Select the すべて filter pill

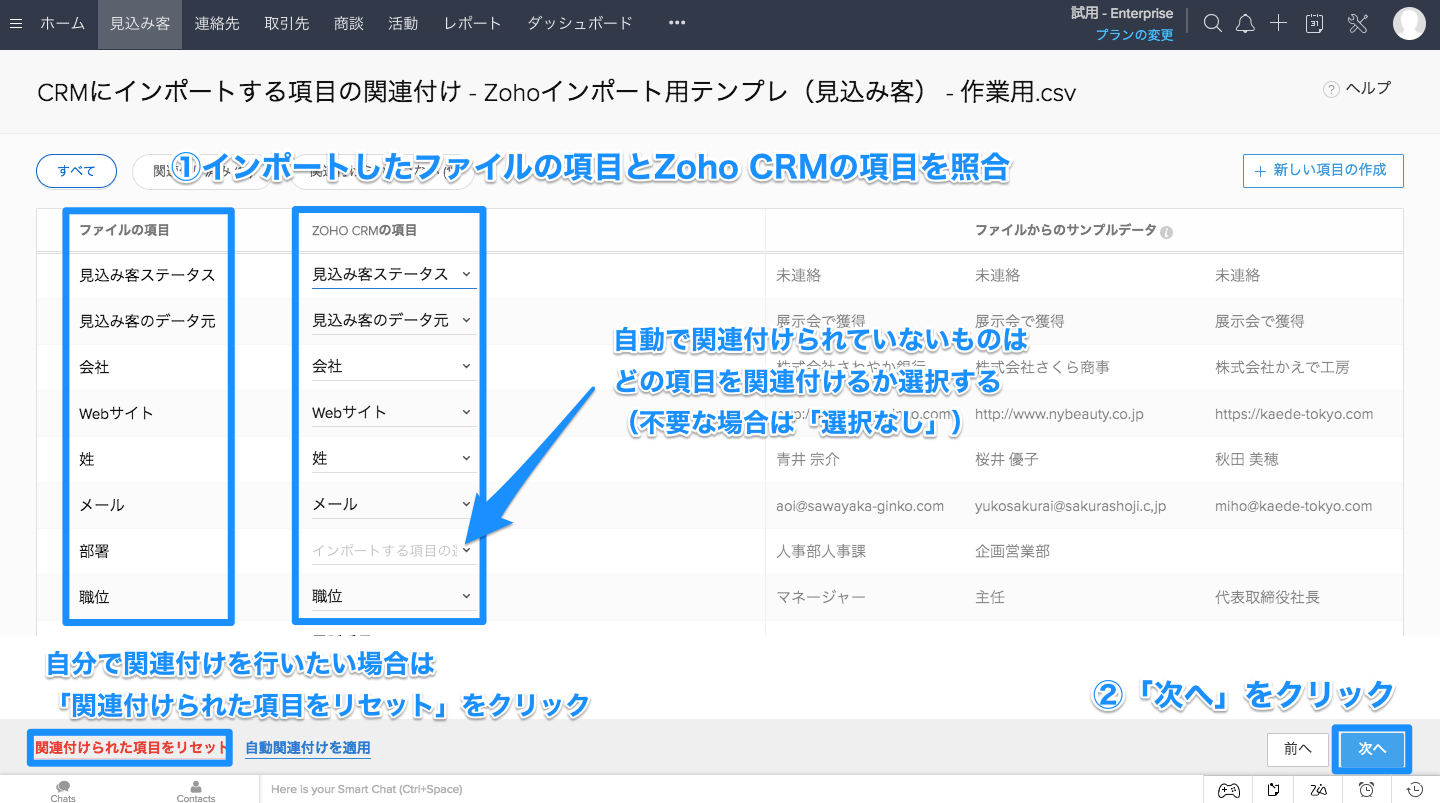tap(76, 171)
